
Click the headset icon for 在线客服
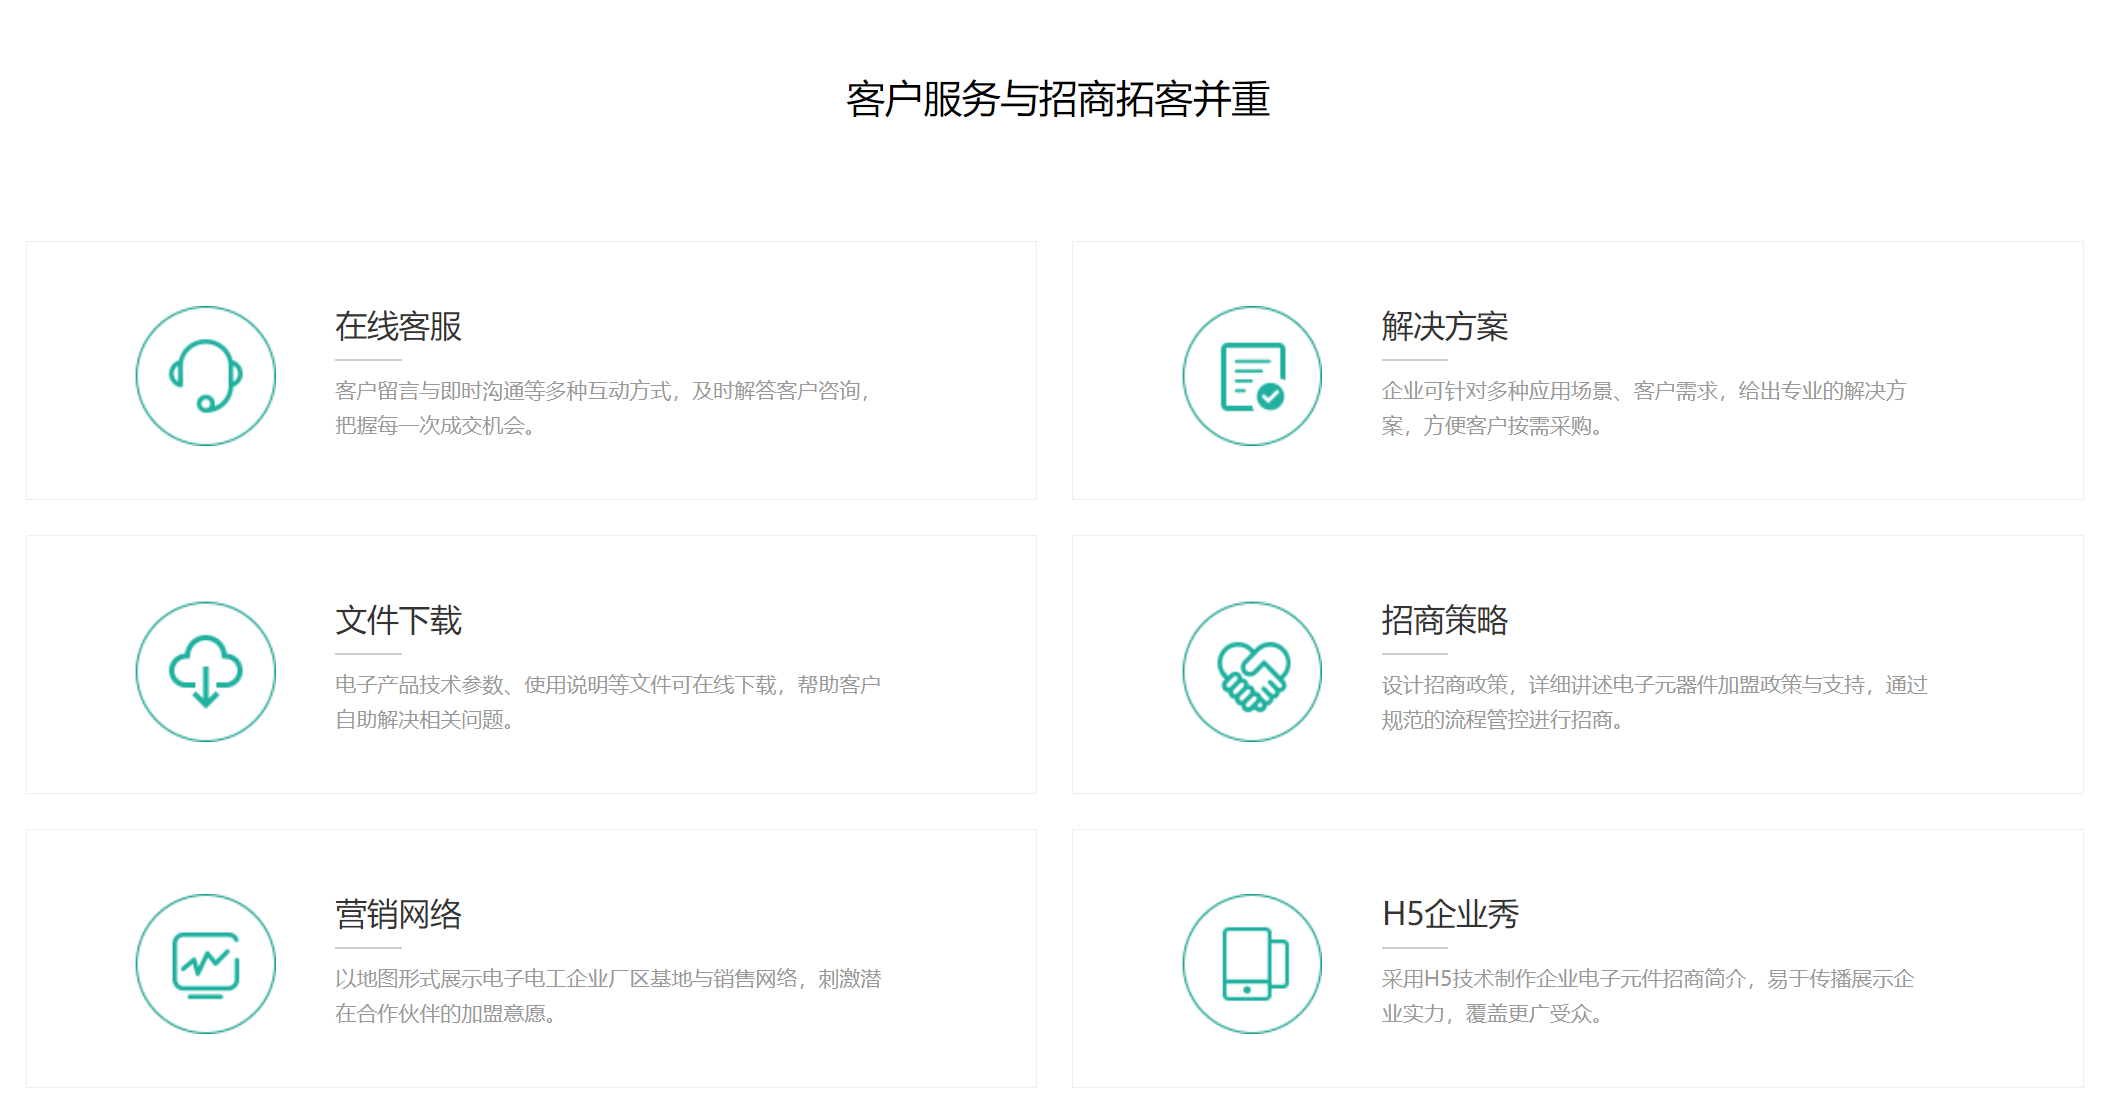tap(205, 376)
